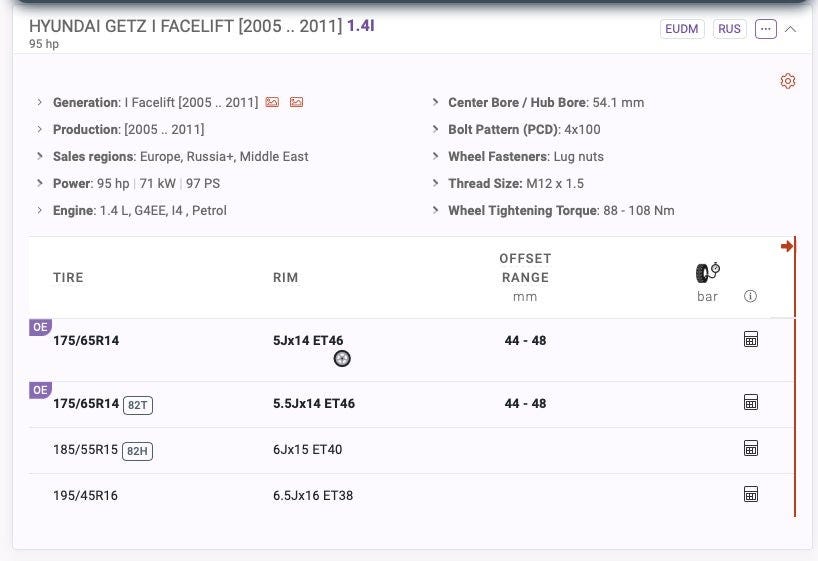Viewport: 818px width, 561px height.
Task: Click the second Generation image icon
Action: (296, 102)
